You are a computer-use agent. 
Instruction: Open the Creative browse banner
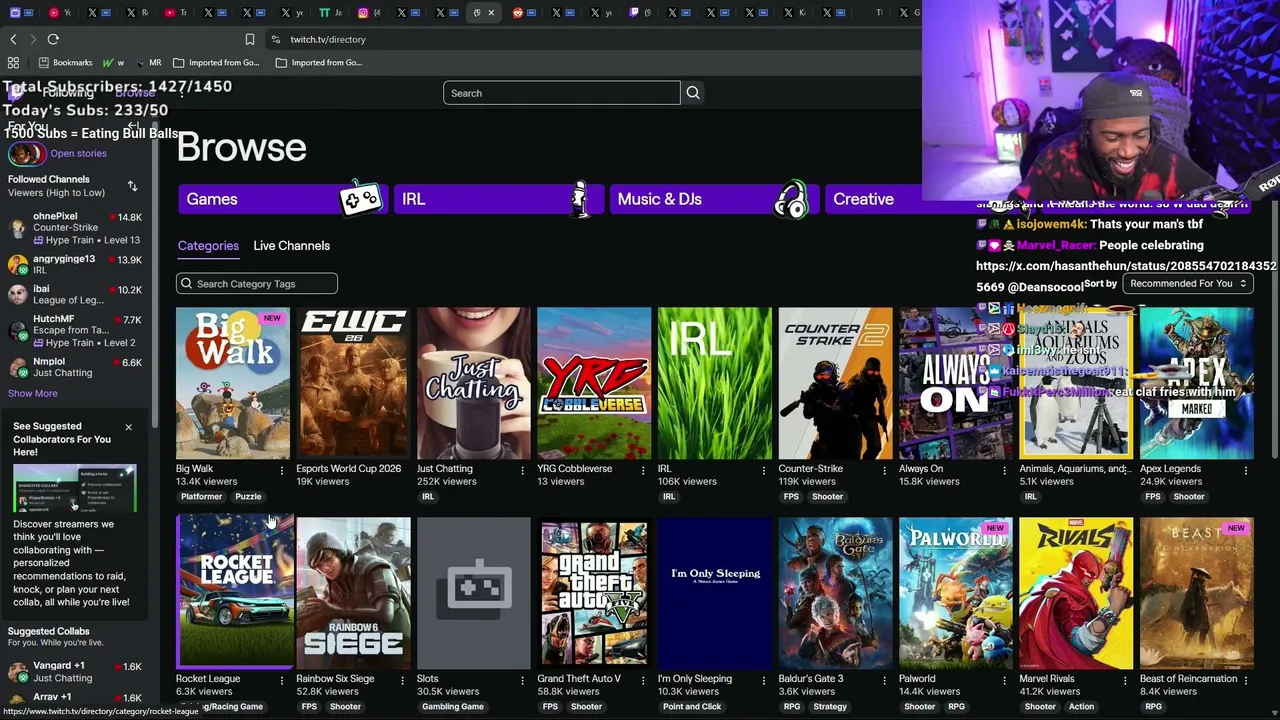tap(872, 199)
